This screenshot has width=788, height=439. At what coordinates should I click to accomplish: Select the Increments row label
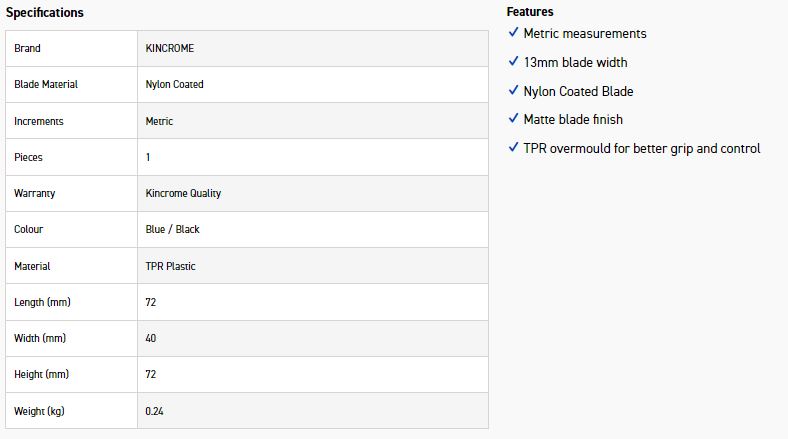click(39, 121)
